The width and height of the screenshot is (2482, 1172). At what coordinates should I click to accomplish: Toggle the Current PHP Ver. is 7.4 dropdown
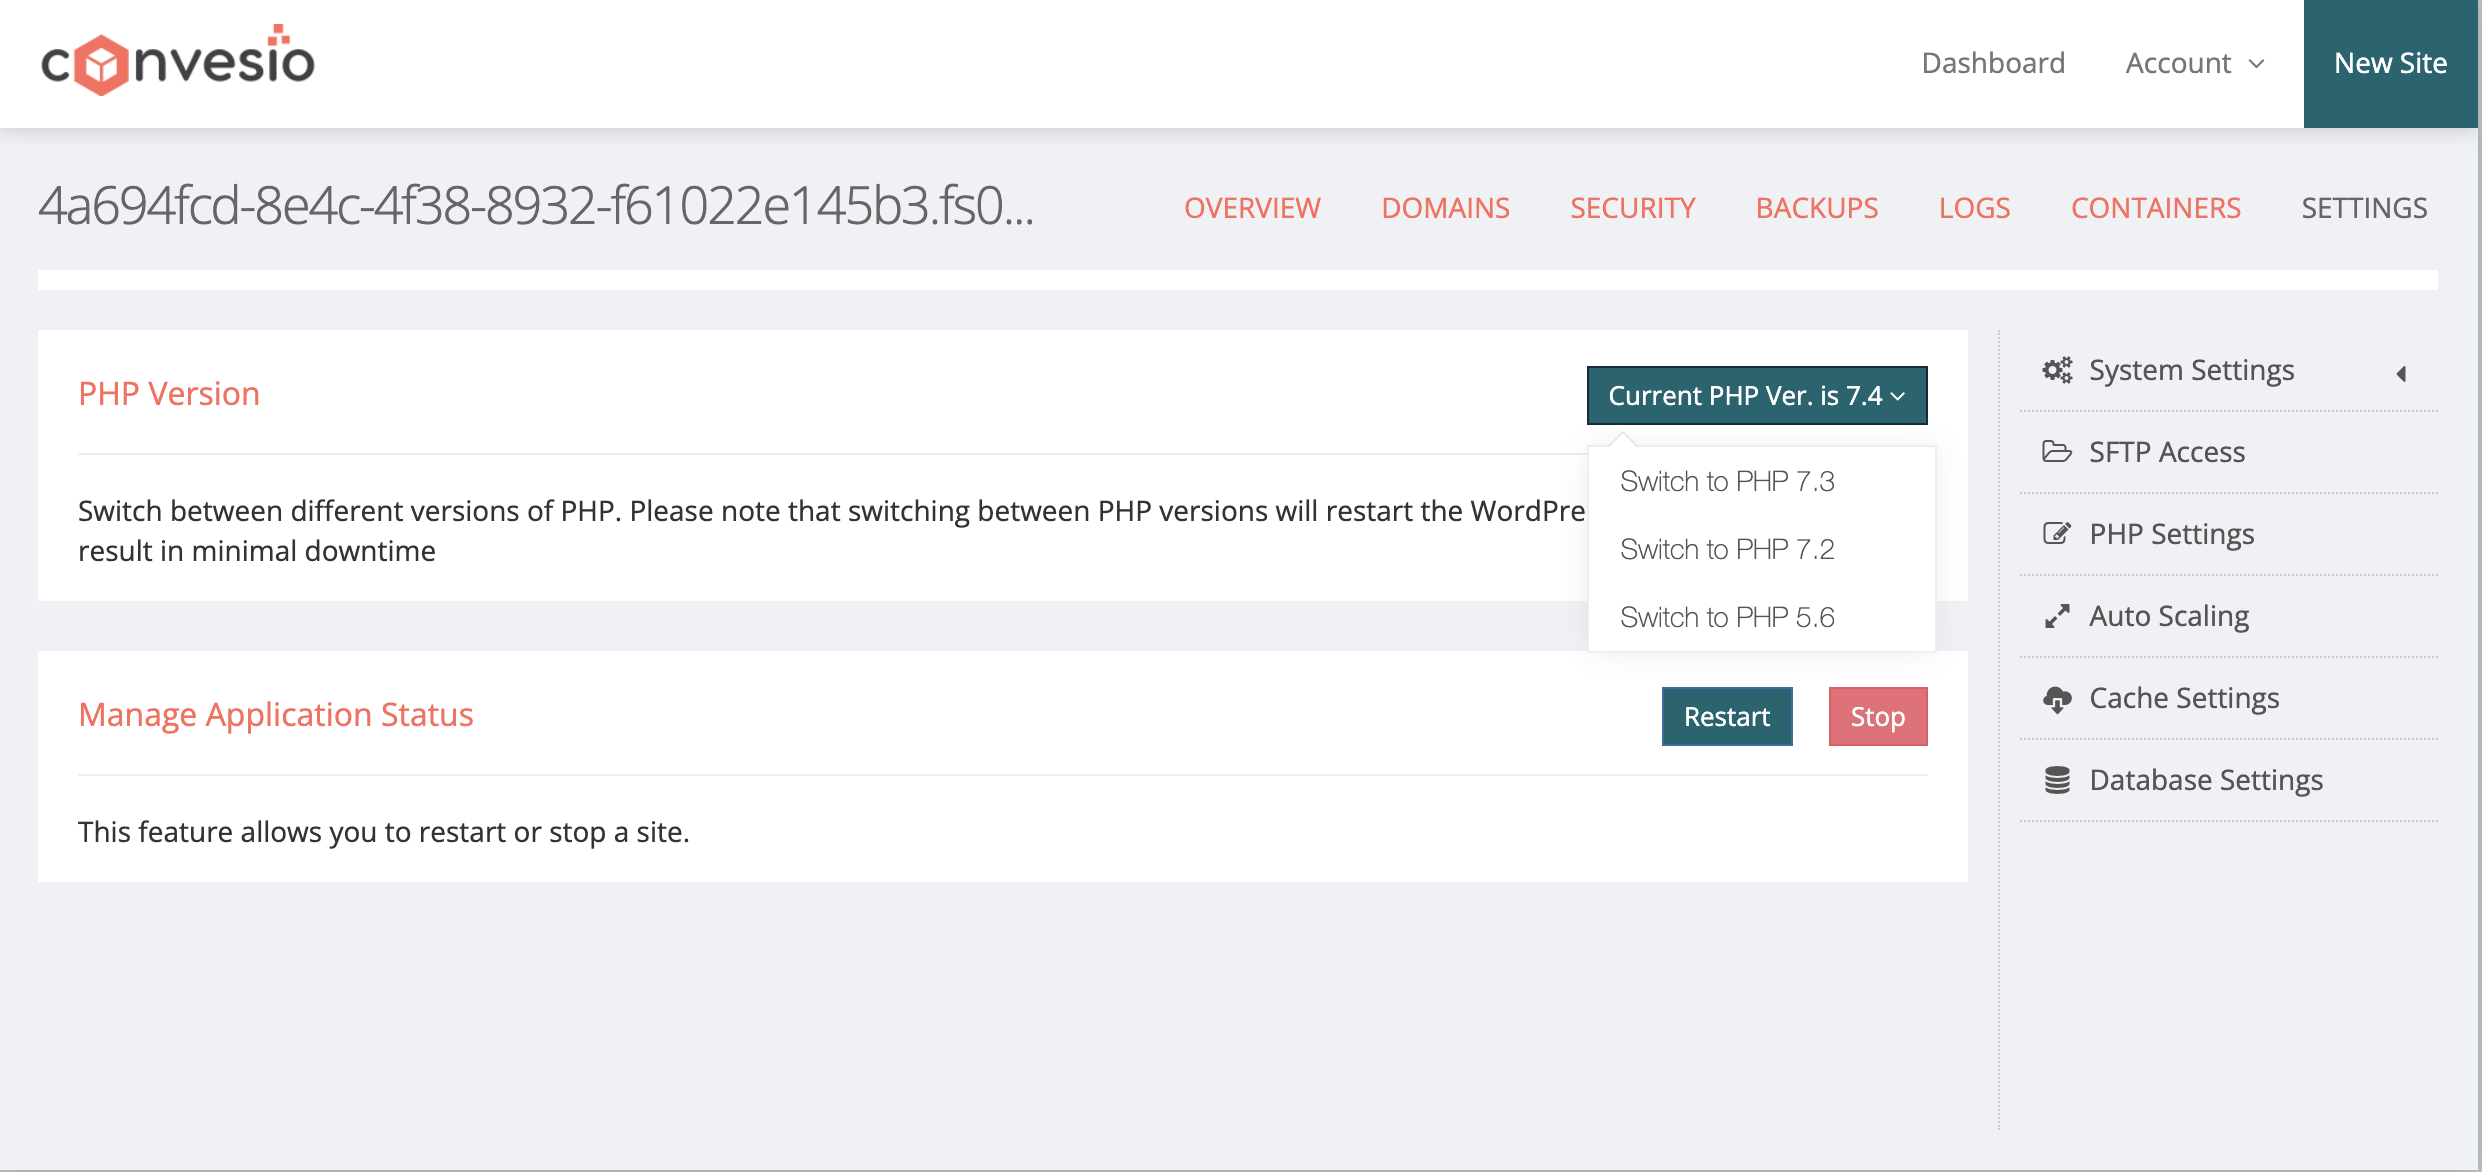(x=1756, y=395)
